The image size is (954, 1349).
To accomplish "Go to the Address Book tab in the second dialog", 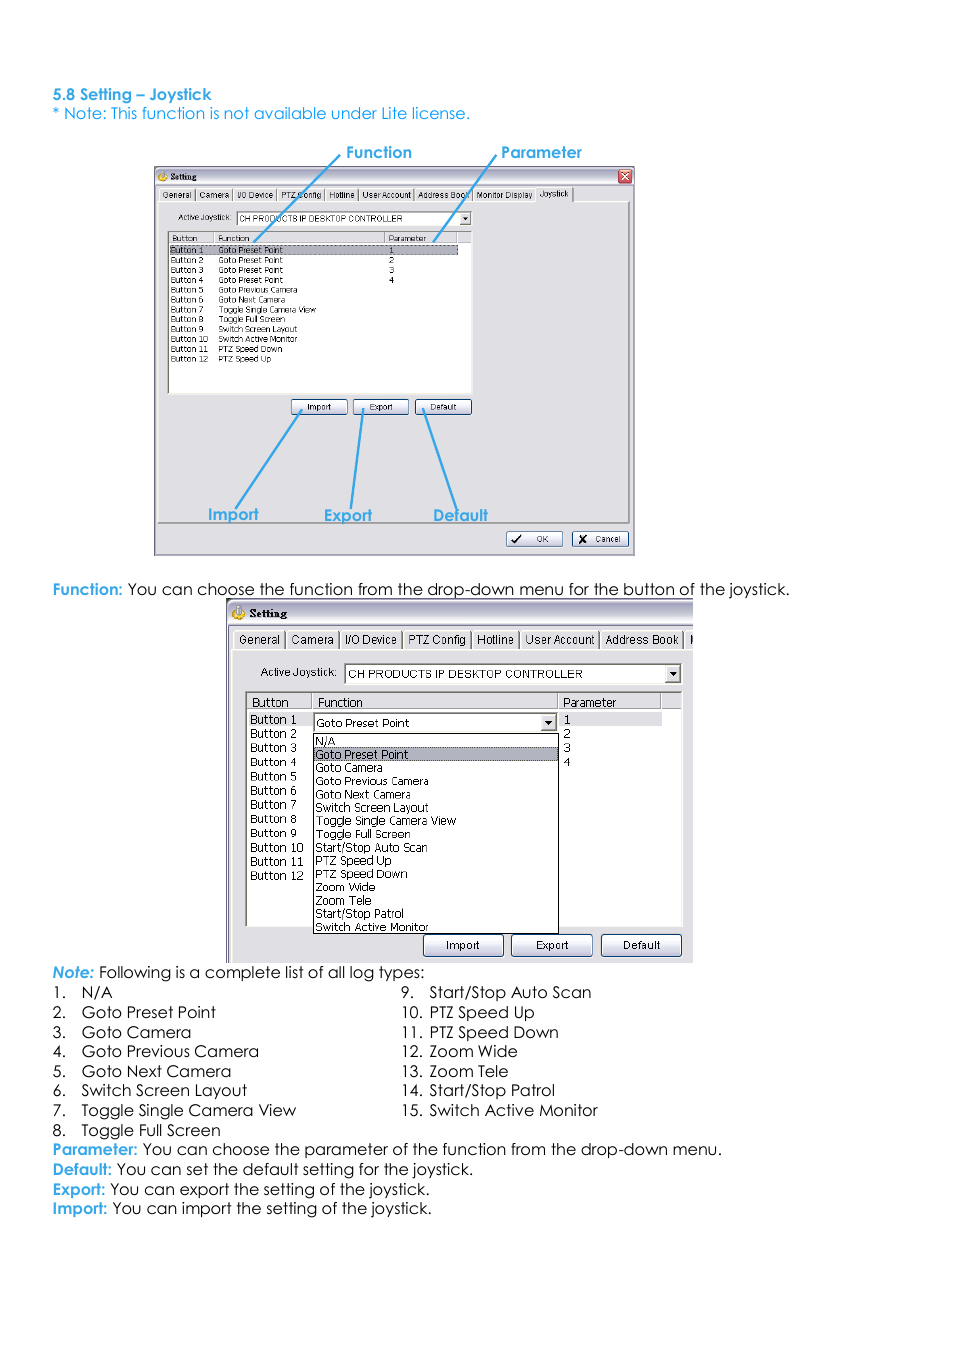I will coord(642,640).
